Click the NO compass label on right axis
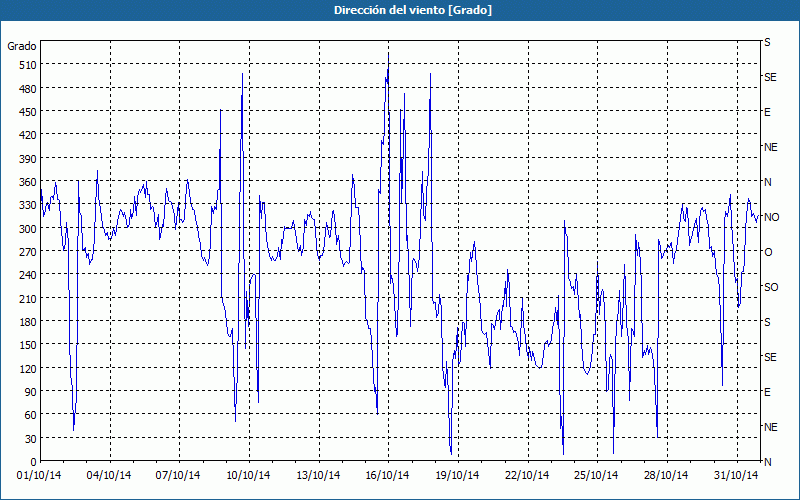The height and width of the screenshot is (500, 800). (771, 217)
